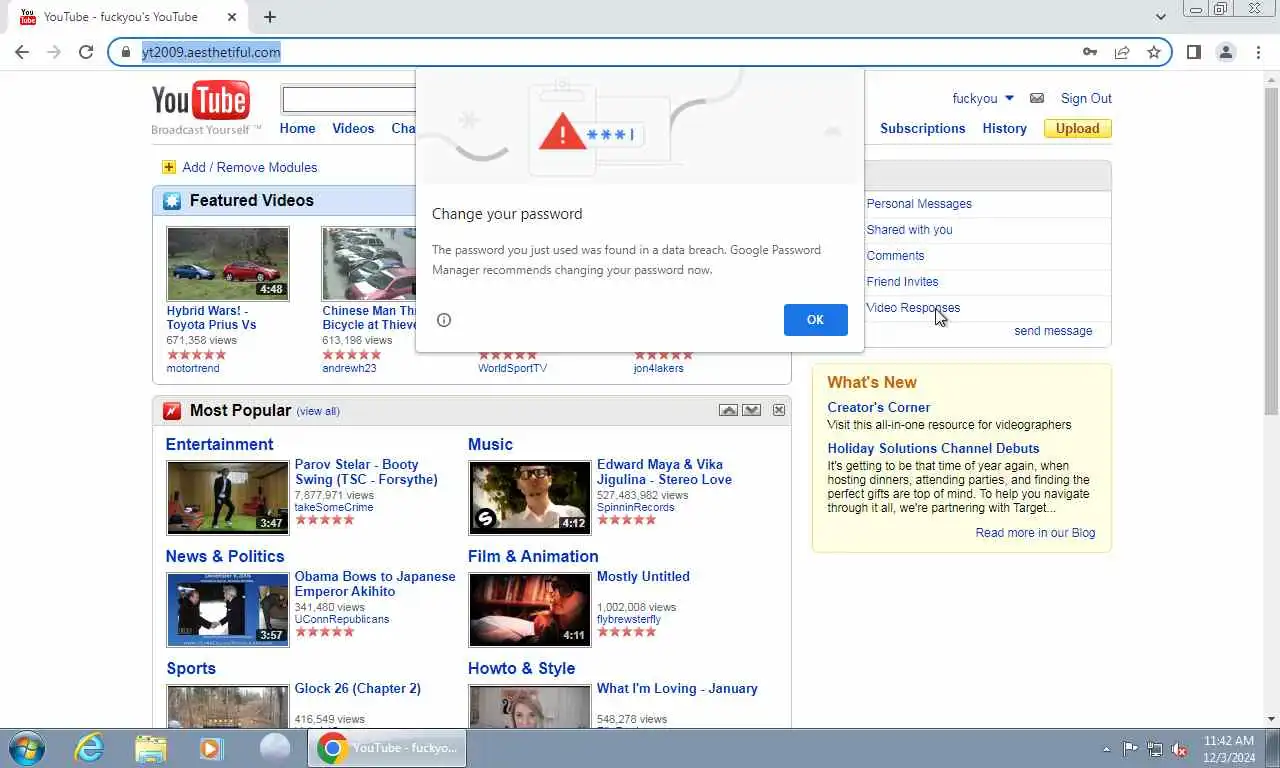Open Windows Start button
1280x768 pixels.
[27, 748]
